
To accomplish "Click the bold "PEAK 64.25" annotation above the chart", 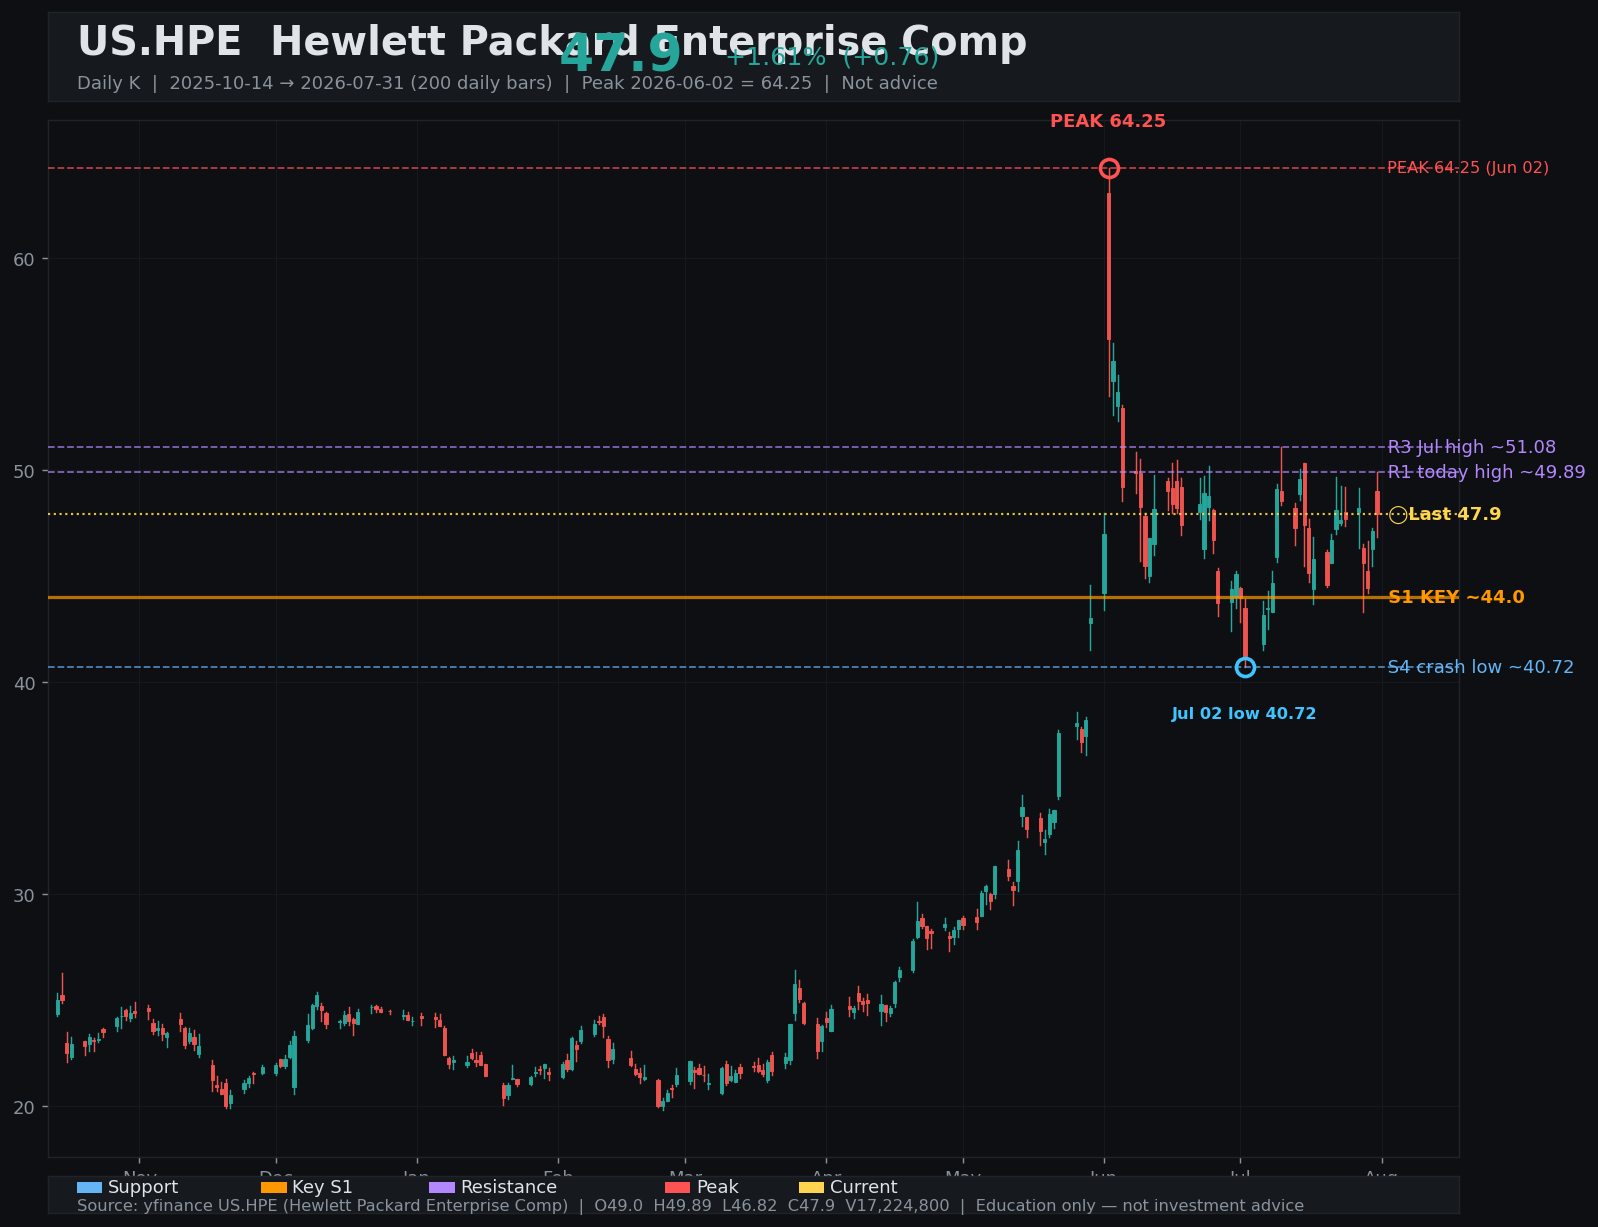I will (1108, 122).
